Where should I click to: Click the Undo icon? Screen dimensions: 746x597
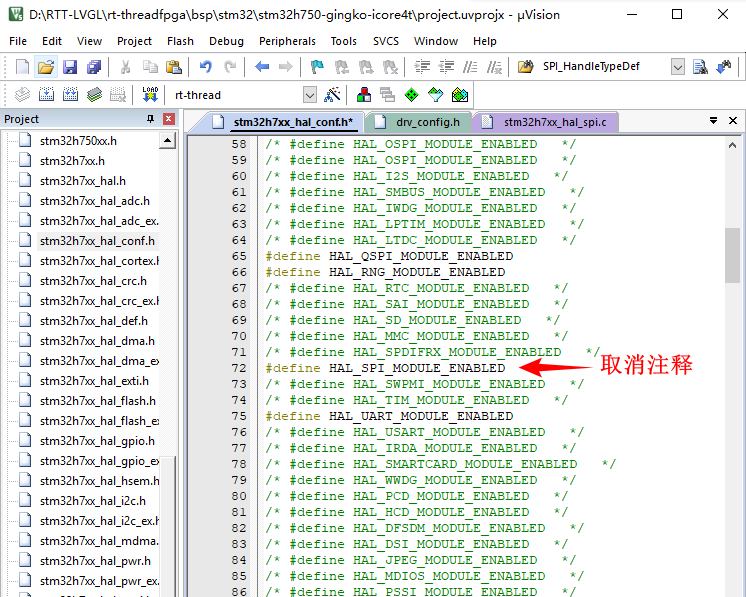tap(205, 67)
